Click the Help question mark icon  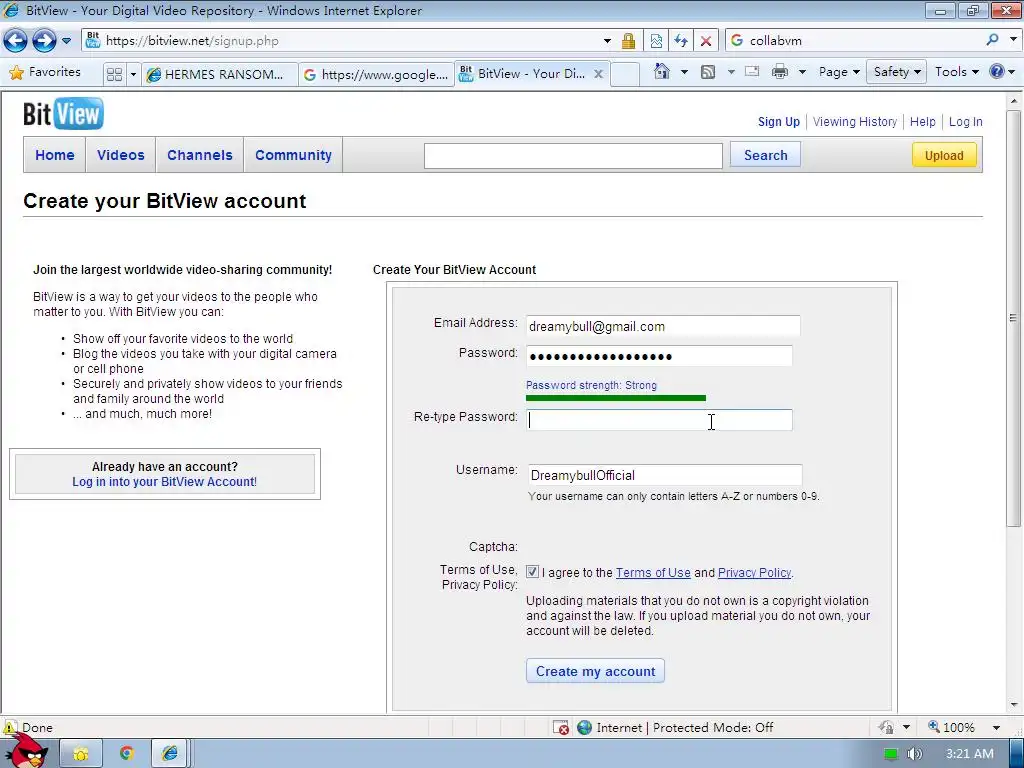tap(997, 71)
